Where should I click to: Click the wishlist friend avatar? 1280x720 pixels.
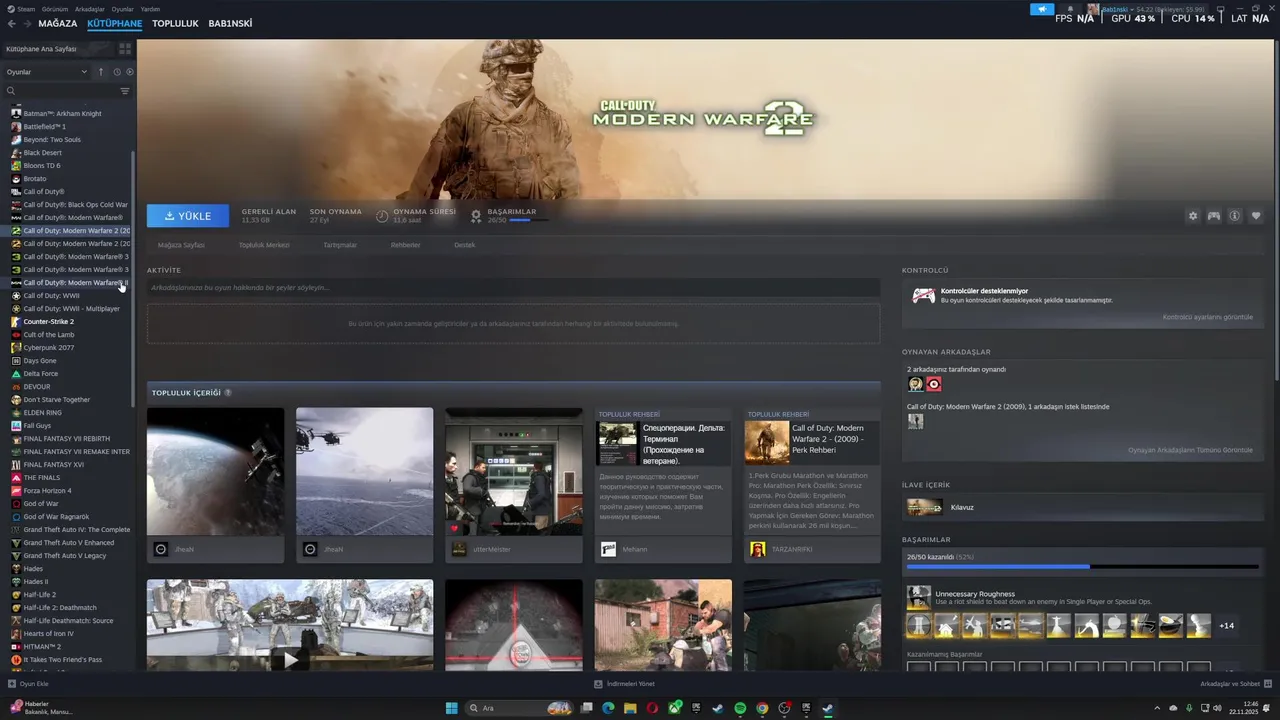click(915, 421)
